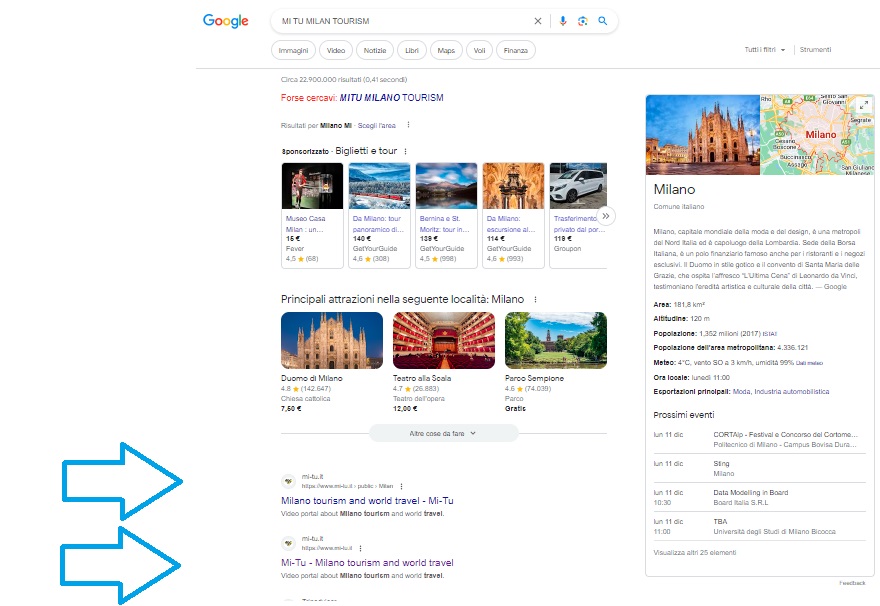Submit search with the magnifier icon

(603, 21)
